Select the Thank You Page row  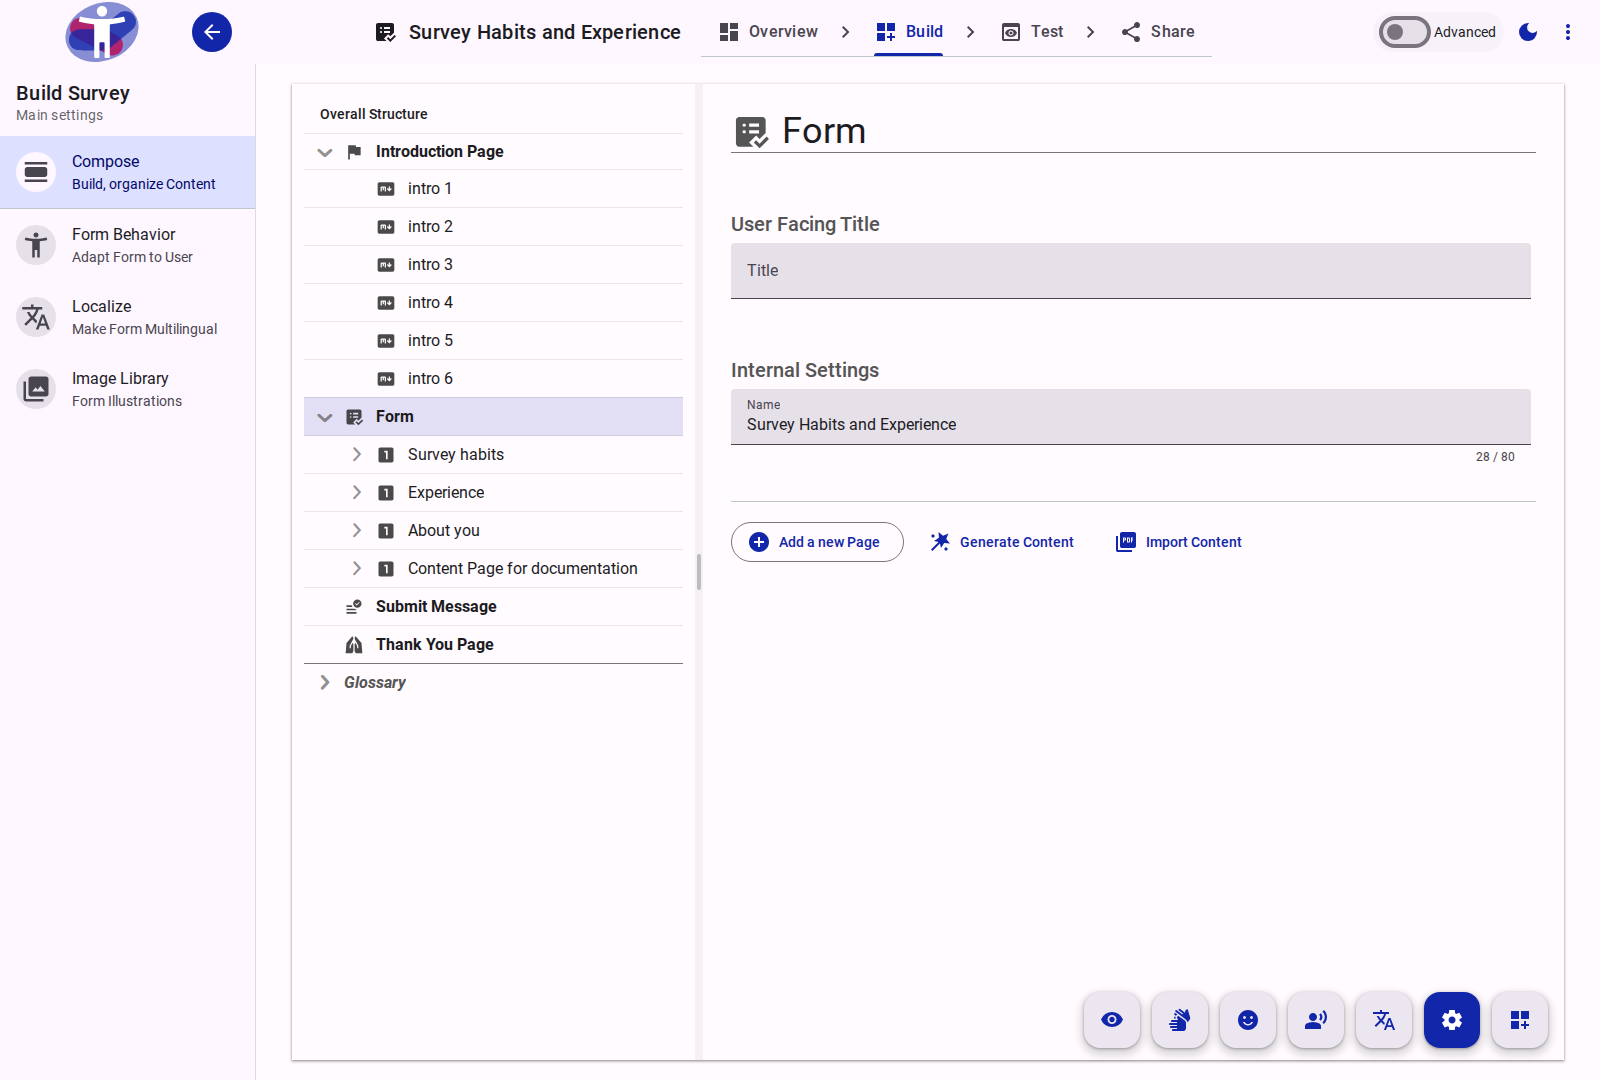point(493,645)
